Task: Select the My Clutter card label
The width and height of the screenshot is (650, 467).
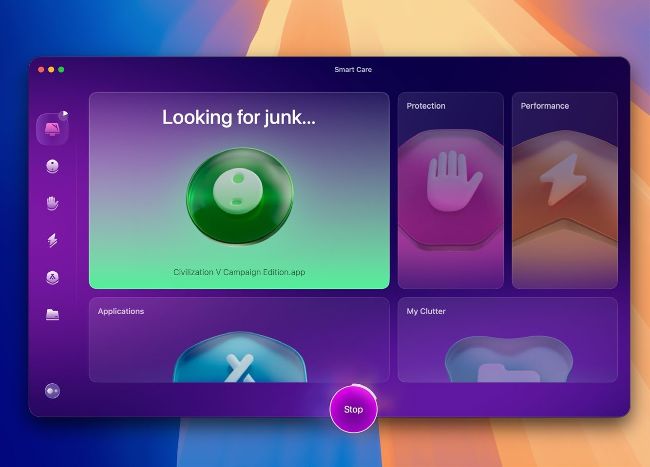Action: tap(426, 311)
